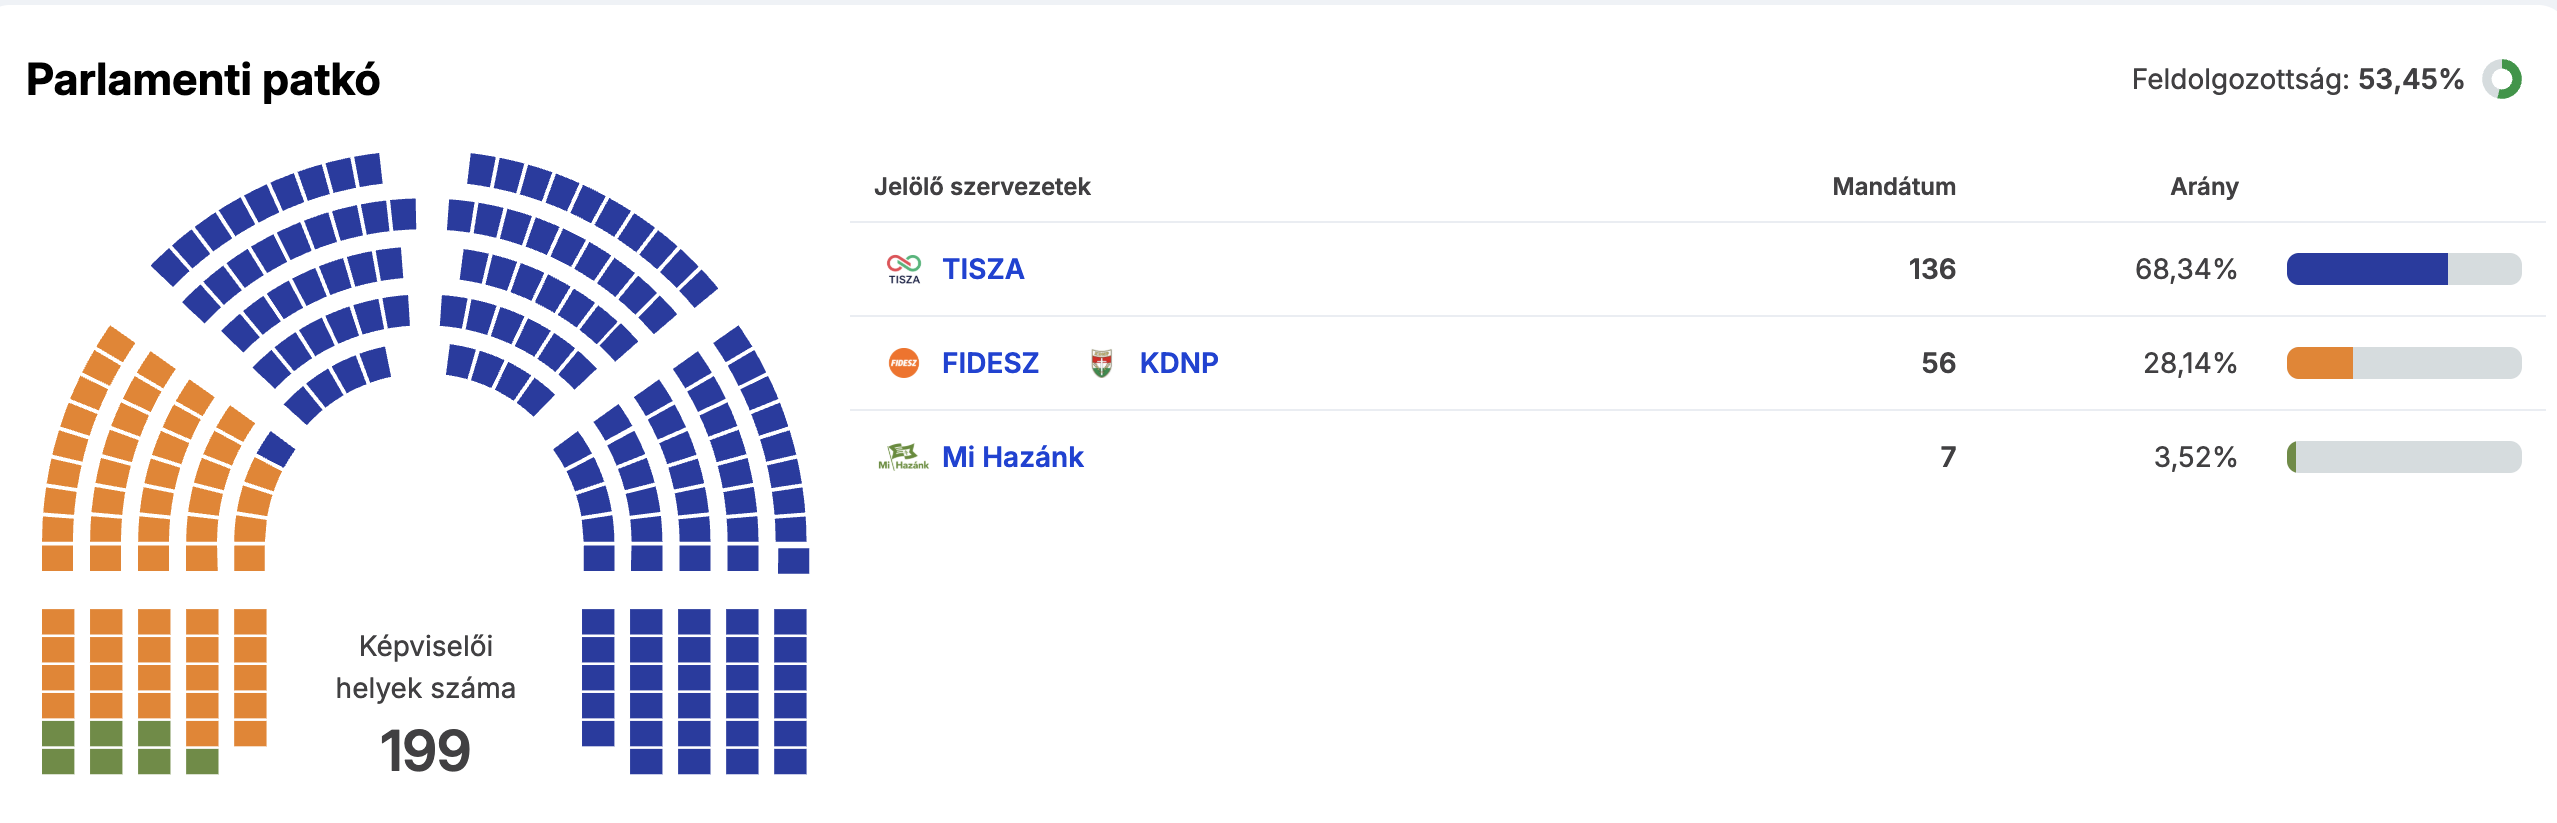Image resolution: width=2557 pixels, height=823 pixels.
Task: Click the KDNP coat-of-arms logo
Action: [x=1101, y=363]
